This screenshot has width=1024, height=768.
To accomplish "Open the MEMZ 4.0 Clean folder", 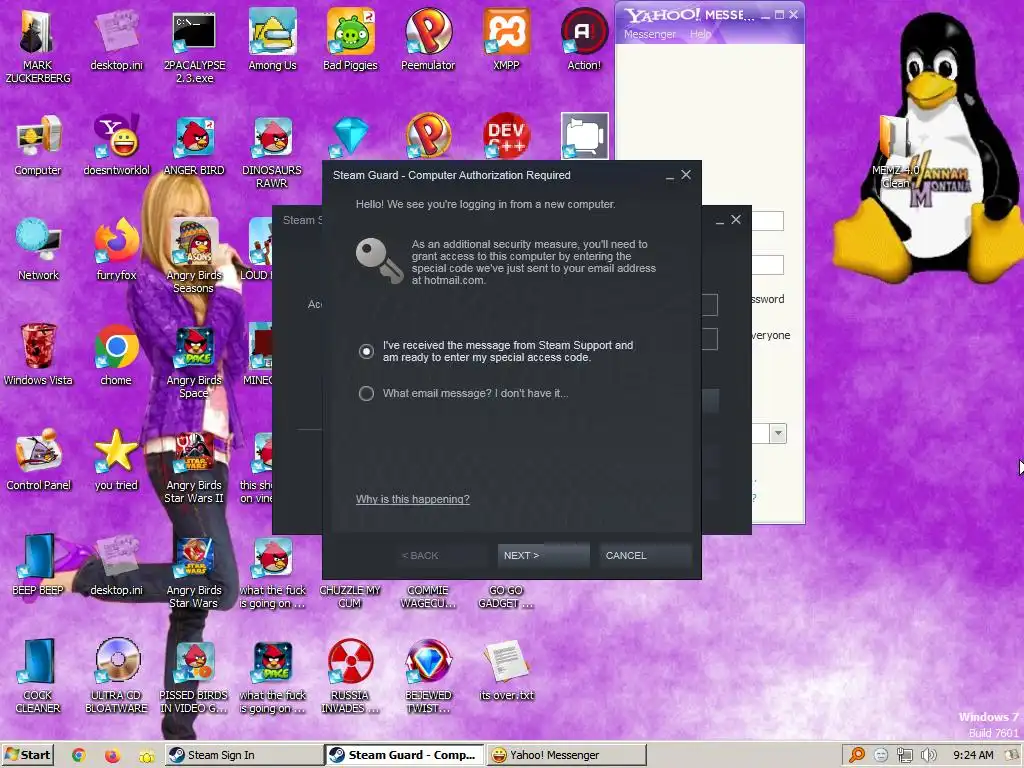I will coord(896,152).
